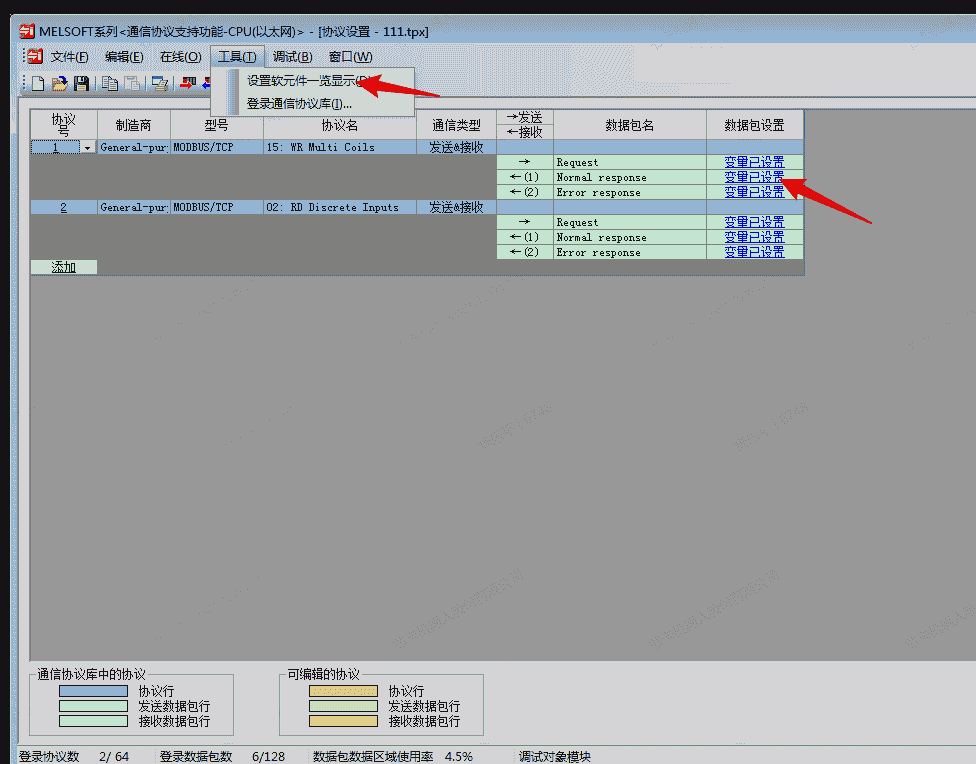Click the Paste toolbar icon

[x=131, y=84]
